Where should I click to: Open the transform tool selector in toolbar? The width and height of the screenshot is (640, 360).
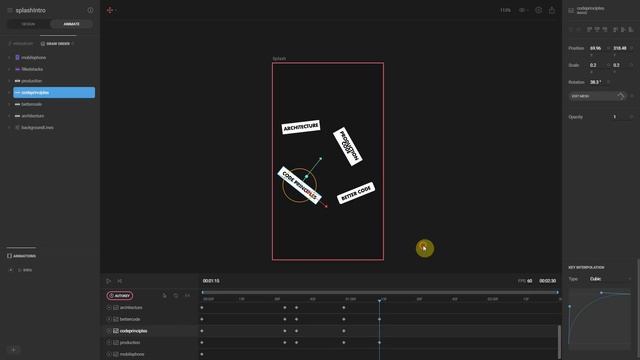click(x=111, y=10)
